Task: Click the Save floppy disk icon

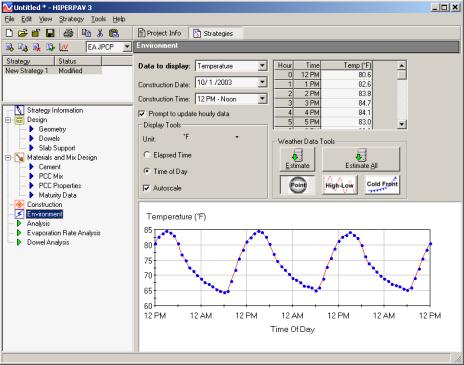Action: click(50, 33)
